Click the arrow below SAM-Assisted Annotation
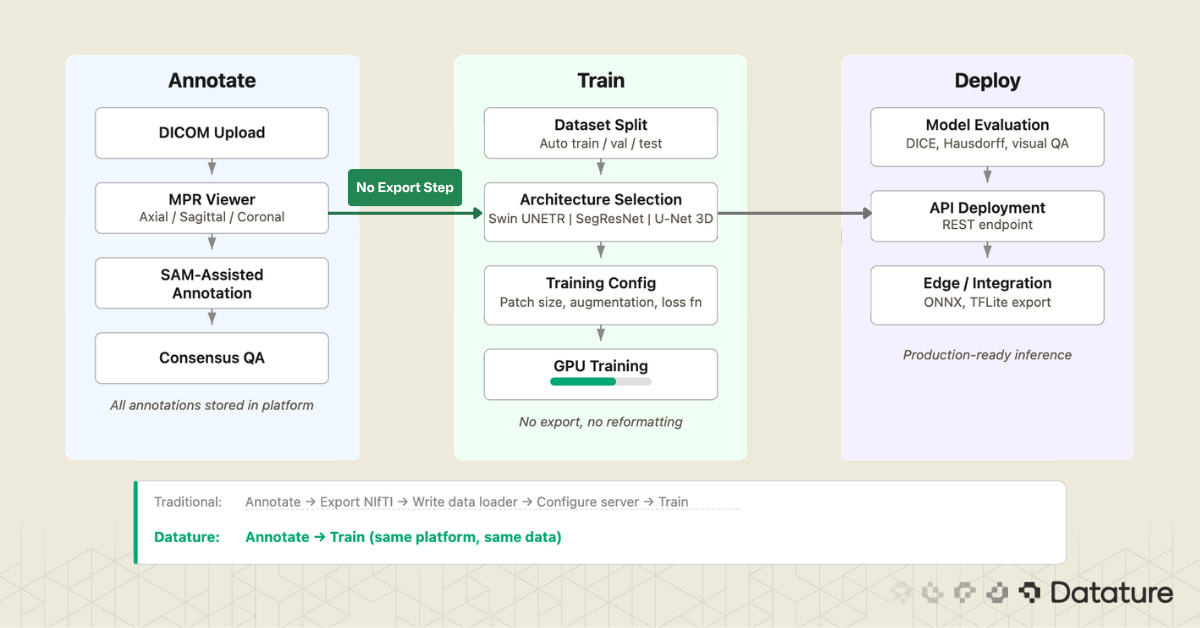Screen dimensions: 1200x628 click(211, 319)
